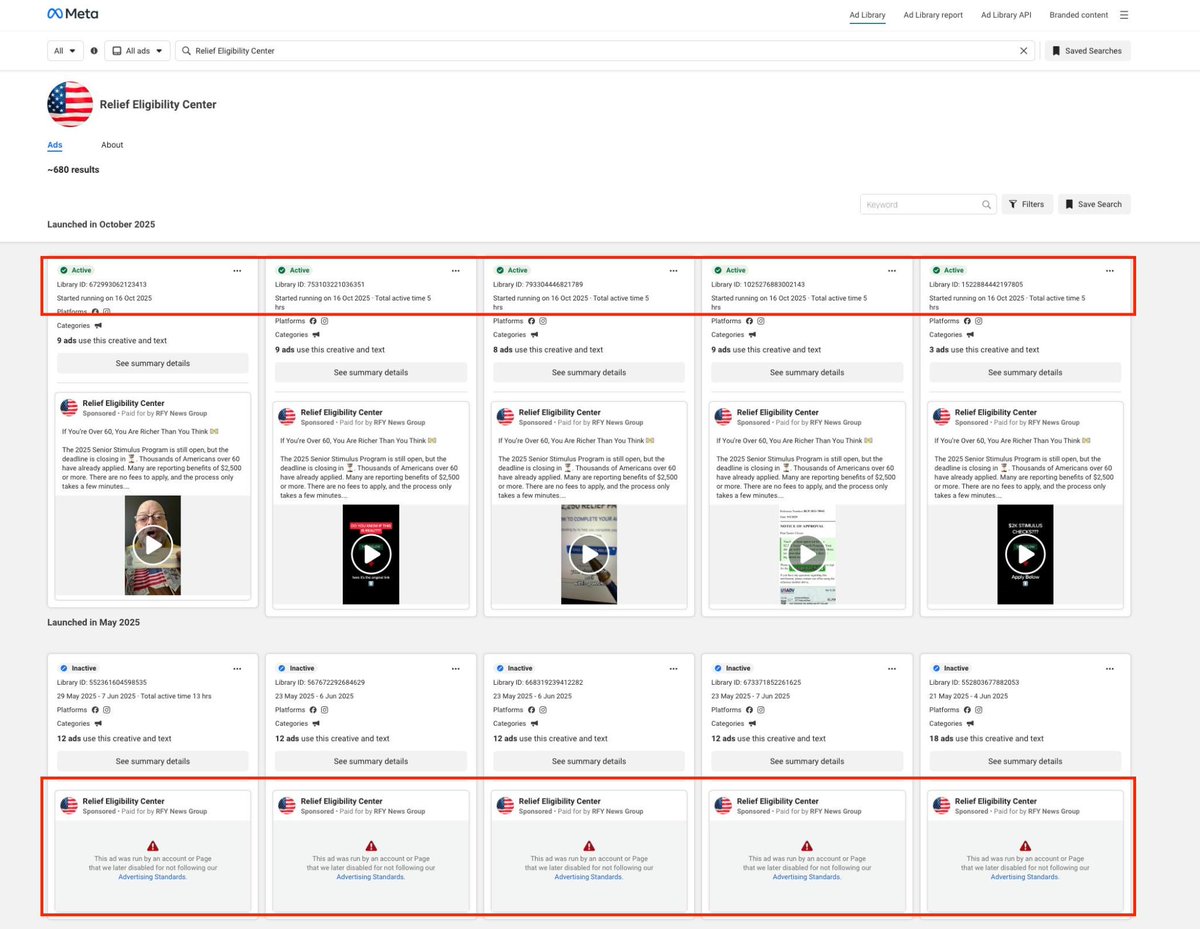Play the video in ad 753103221036351
The image size is (1200, 929).
pyautogui.click(x=371, y=554)
